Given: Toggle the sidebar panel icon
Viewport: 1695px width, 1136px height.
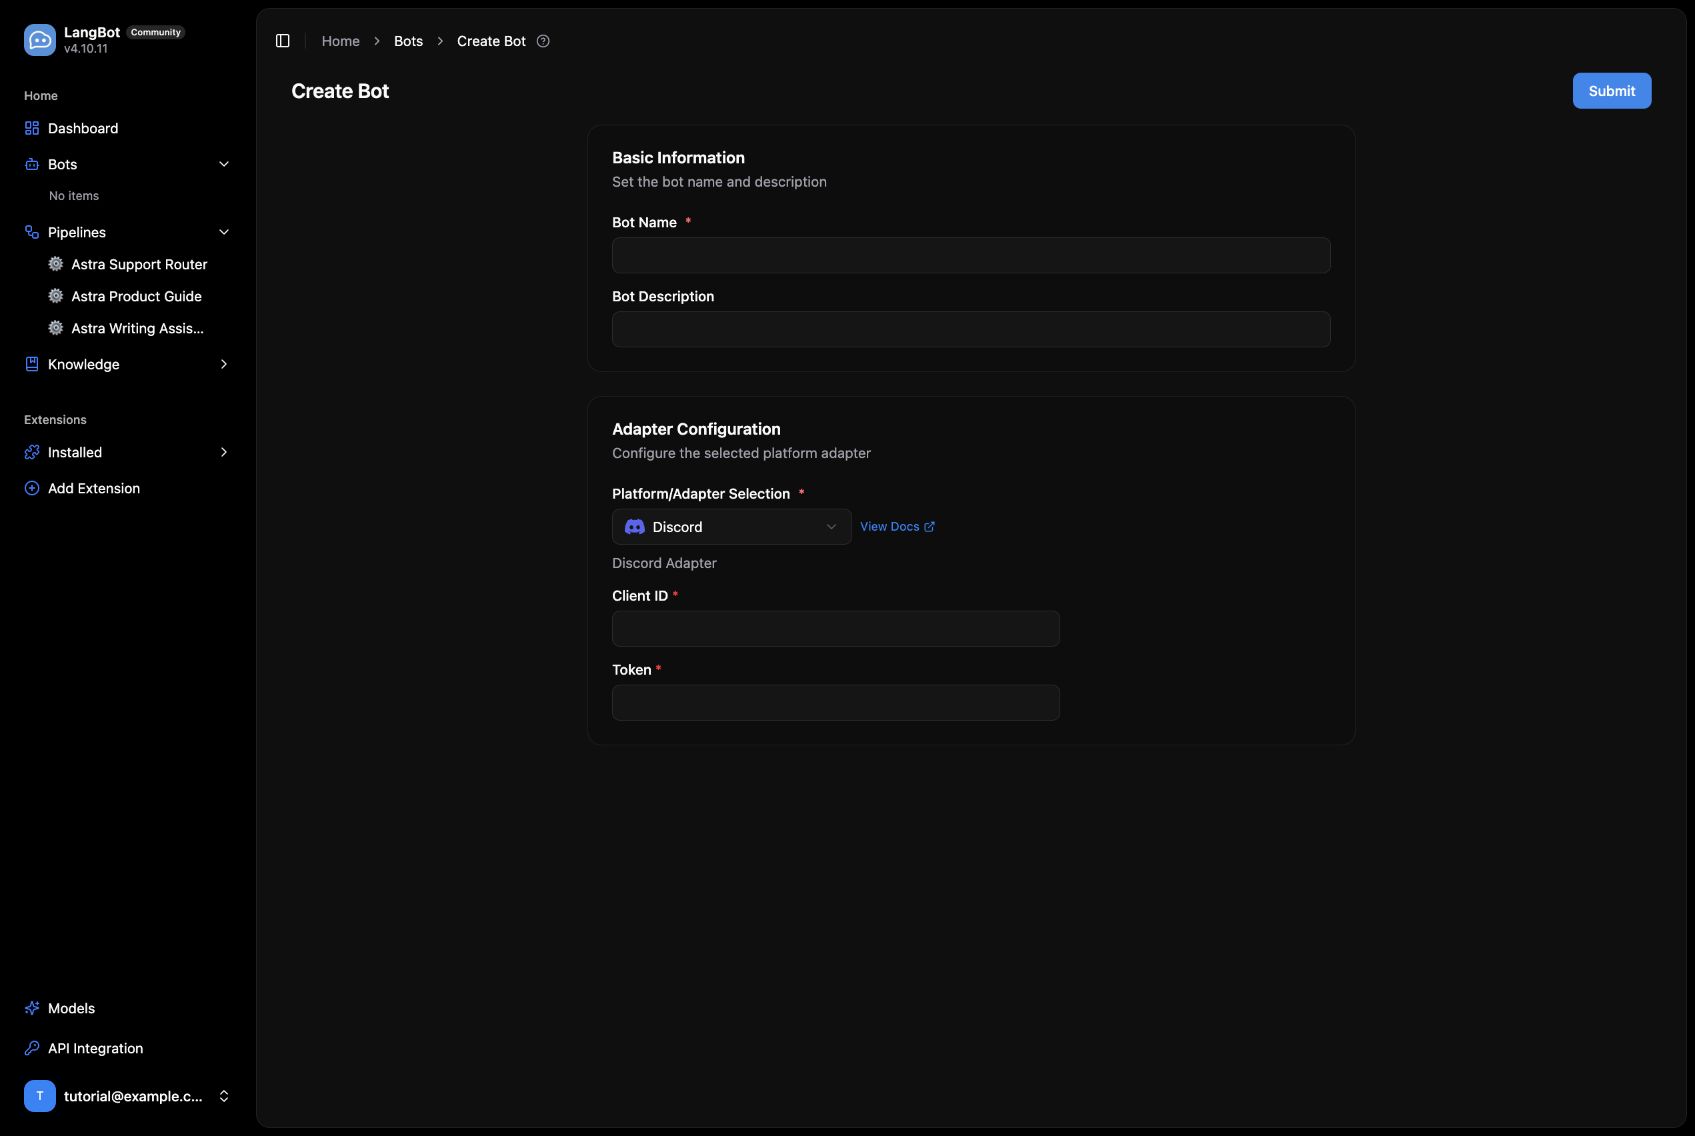Looking at the screenshot, I should [x=283, y=41].
